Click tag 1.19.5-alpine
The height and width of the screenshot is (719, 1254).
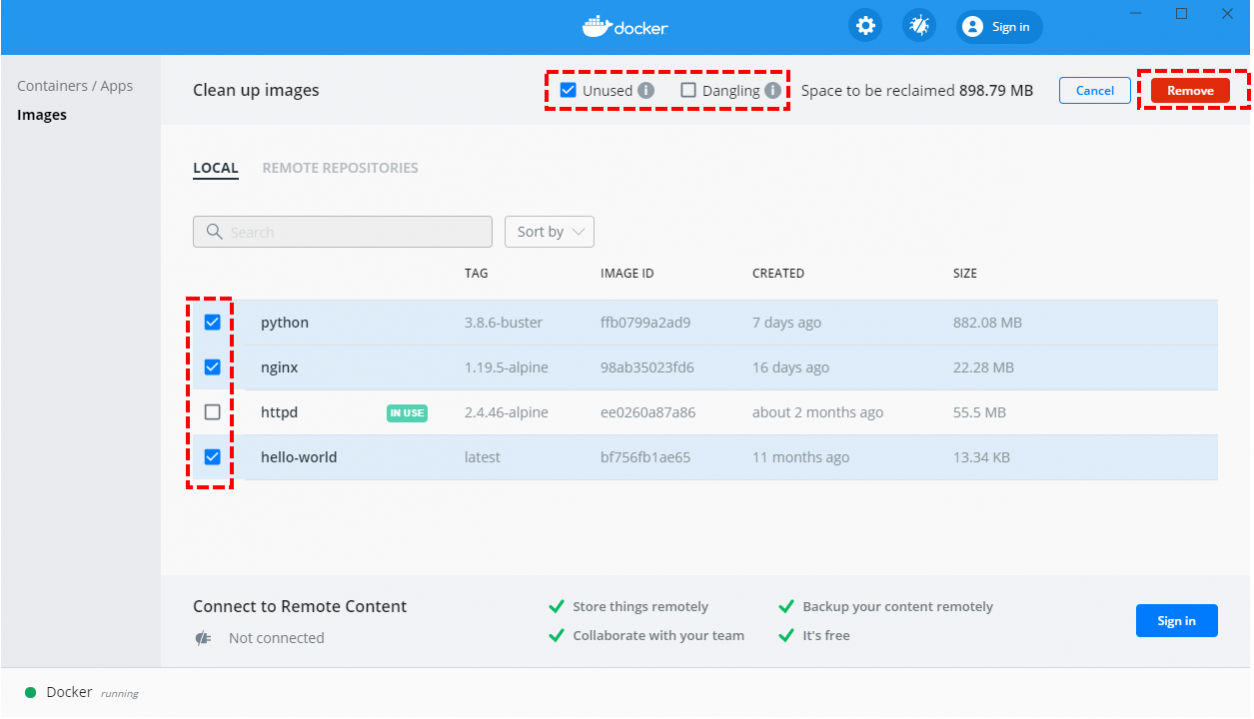[506, 367]
